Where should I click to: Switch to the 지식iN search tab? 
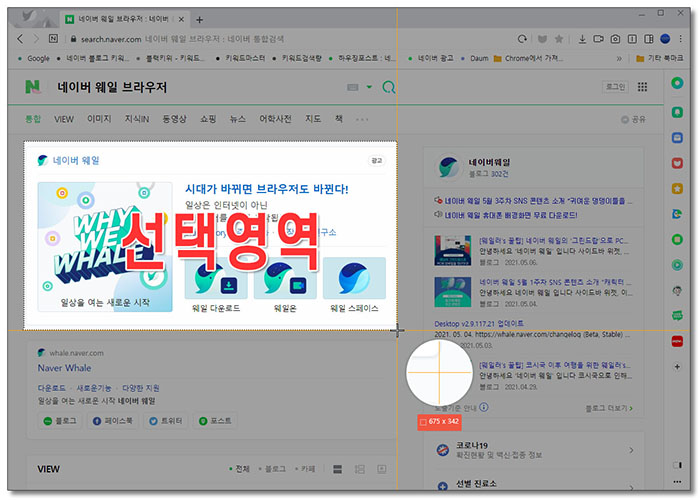click(x=137, y=119)
